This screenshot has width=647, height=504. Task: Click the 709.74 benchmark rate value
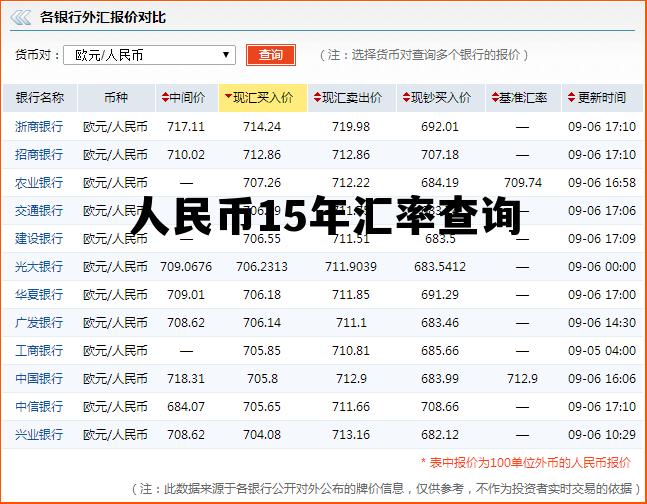pyautogui.click(x=523, y=182)
